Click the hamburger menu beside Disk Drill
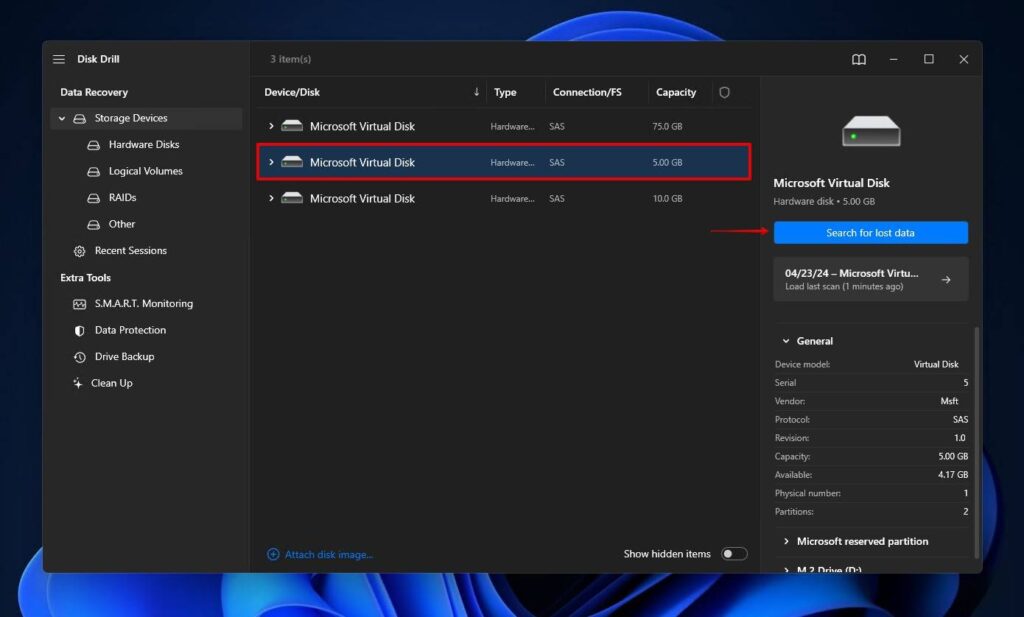 (x=58, y=58)
